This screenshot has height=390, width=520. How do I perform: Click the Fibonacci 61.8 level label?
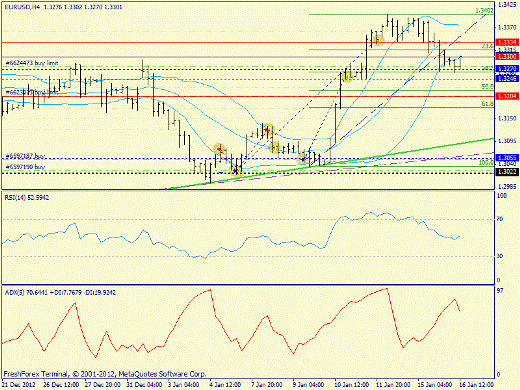point(488,104)
